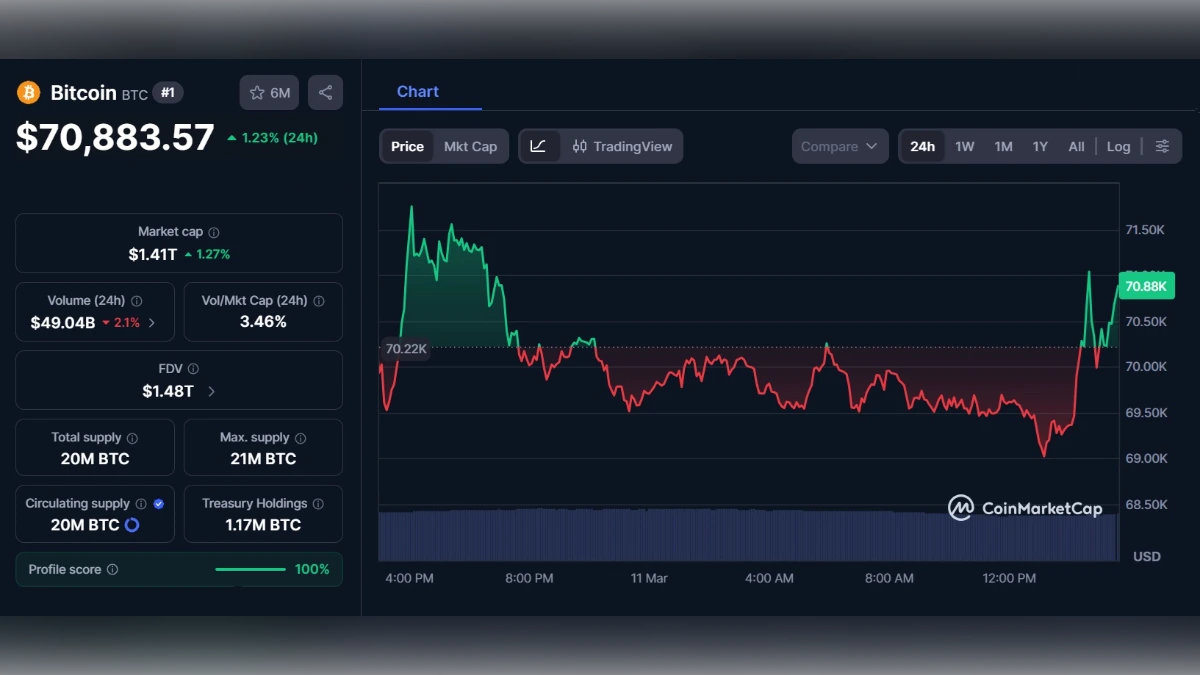The height and width of the screenshot is (675, 1200).
Task: Enable Log scale on the chart
Action: pos(1118,145)
